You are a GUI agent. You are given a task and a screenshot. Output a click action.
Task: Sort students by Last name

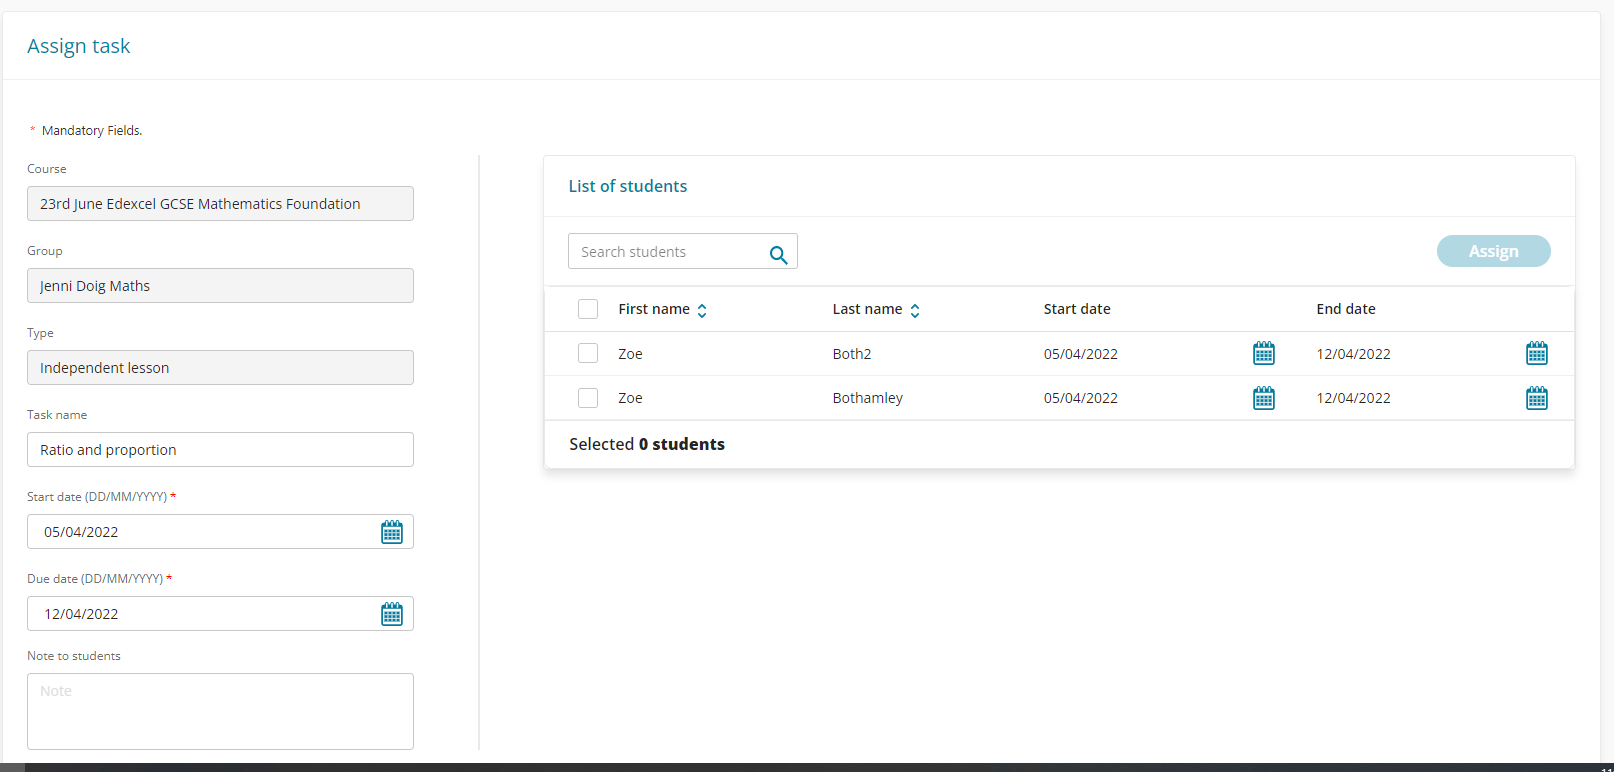(914, 310)
